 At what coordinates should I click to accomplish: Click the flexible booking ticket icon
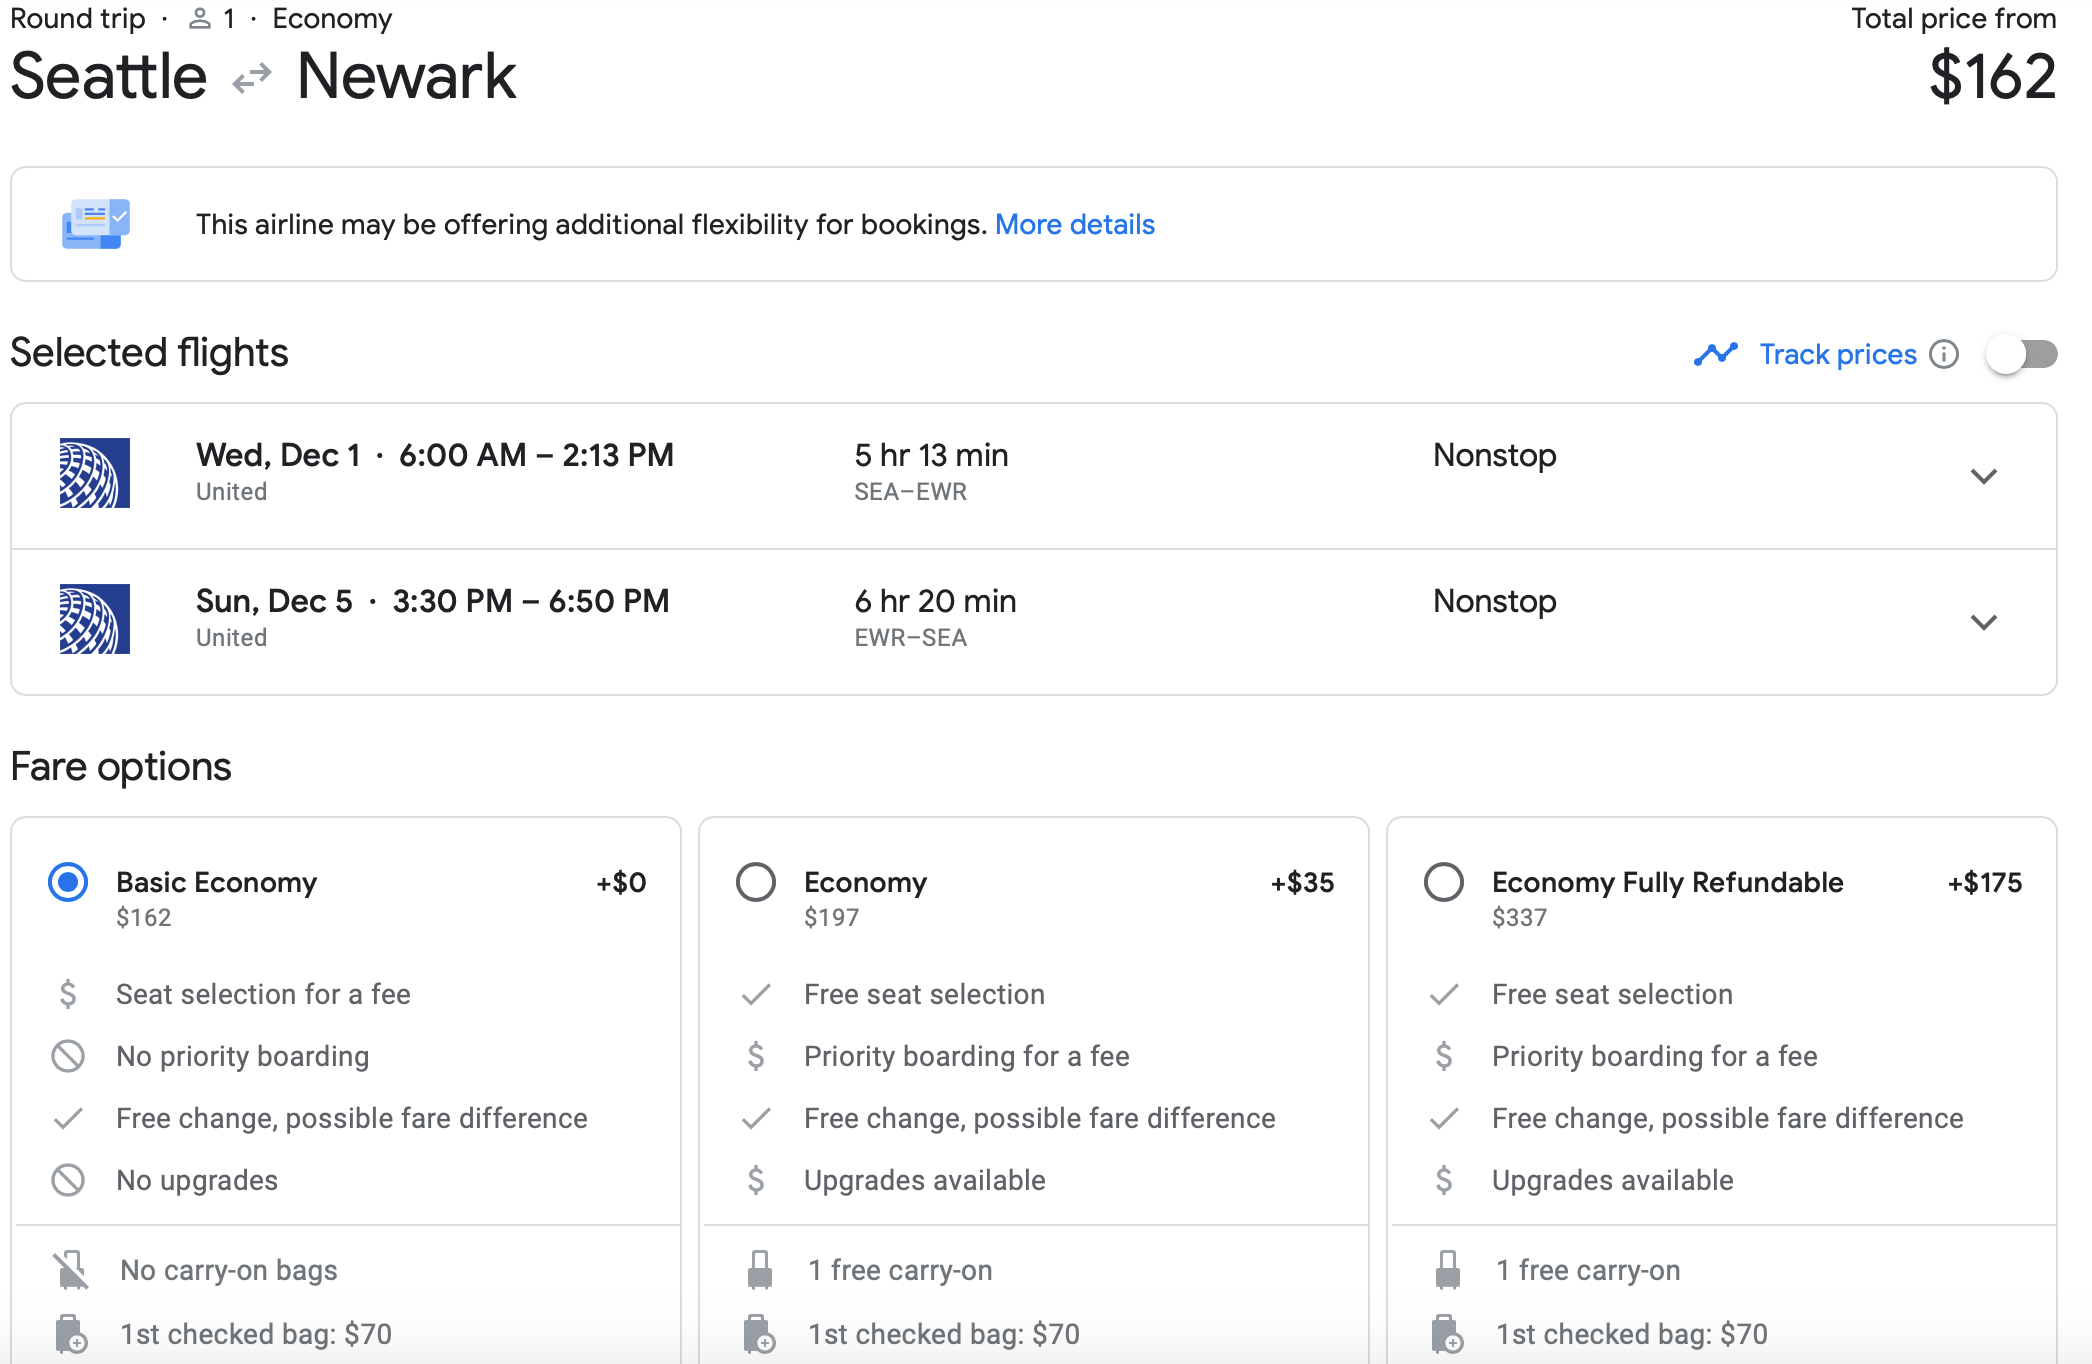tap(95, 224)
